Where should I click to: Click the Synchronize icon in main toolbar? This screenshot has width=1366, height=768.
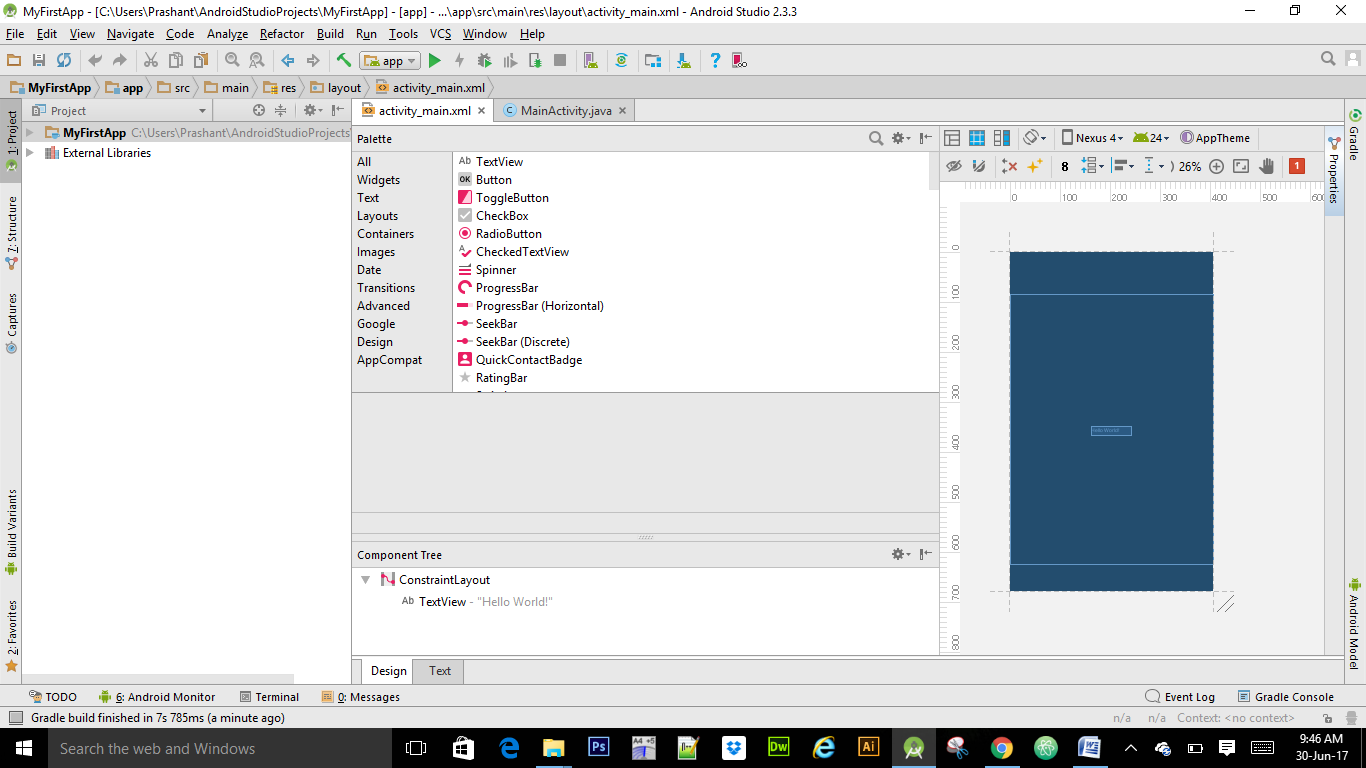coord(64,61)
